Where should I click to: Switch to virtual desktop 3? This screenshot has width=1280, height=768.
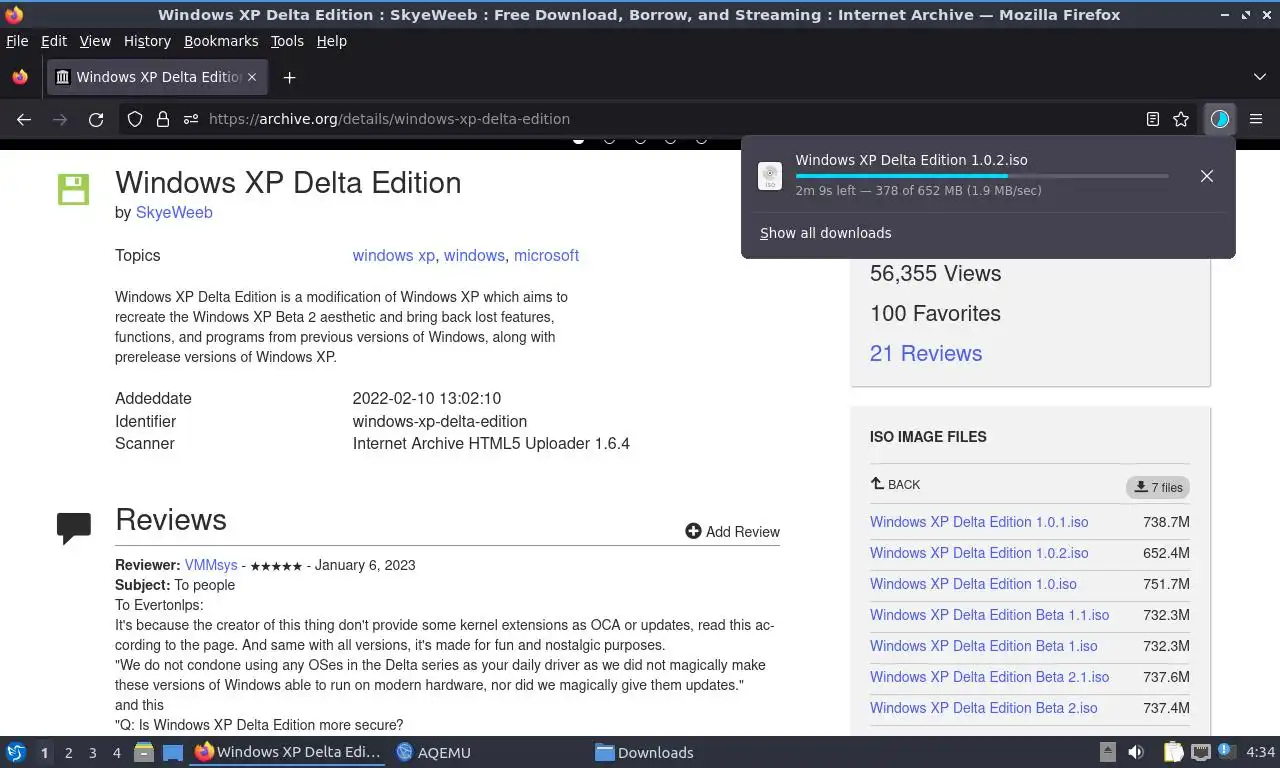click(x=92, y=753)
